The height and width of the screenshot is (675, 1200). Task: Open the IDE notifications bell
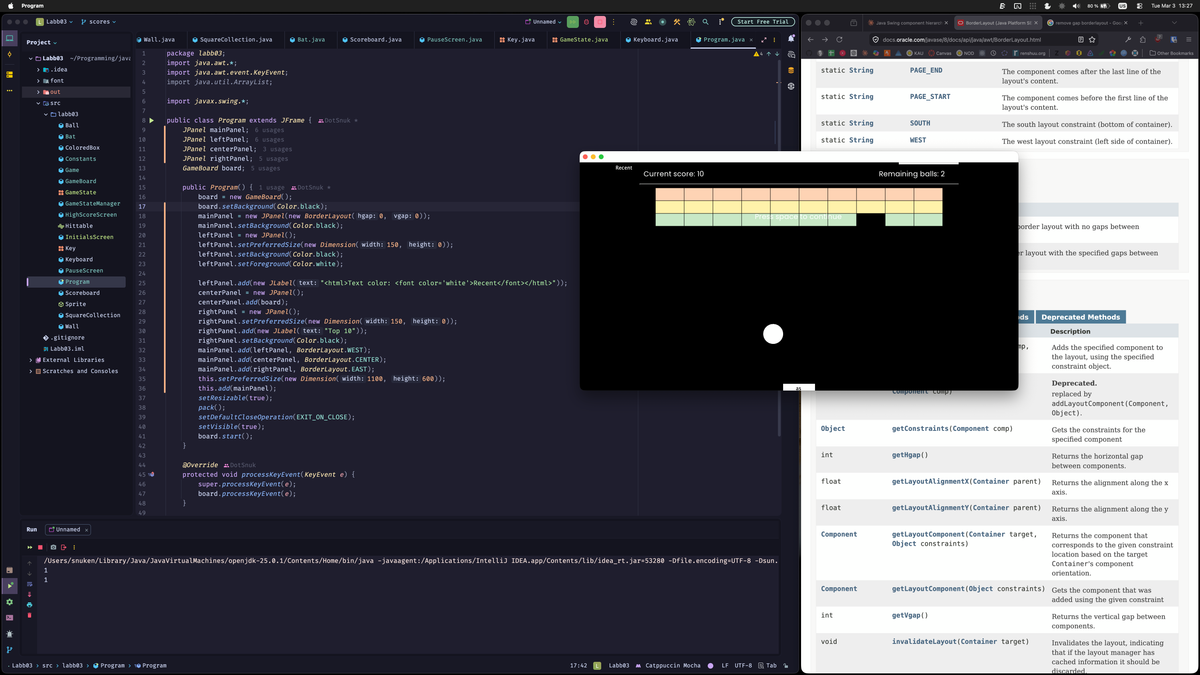click(x=791, y=39)
